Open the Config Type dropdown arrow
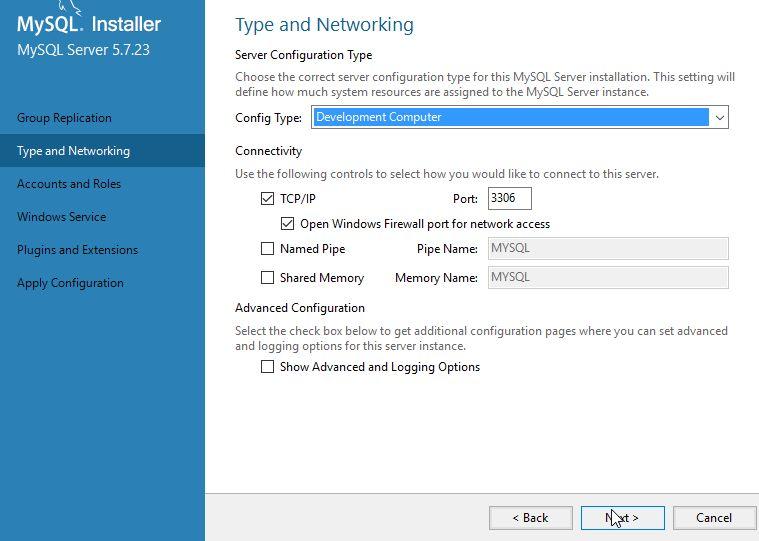The width and height of the screenshot is (759, 541). (719, 118)
